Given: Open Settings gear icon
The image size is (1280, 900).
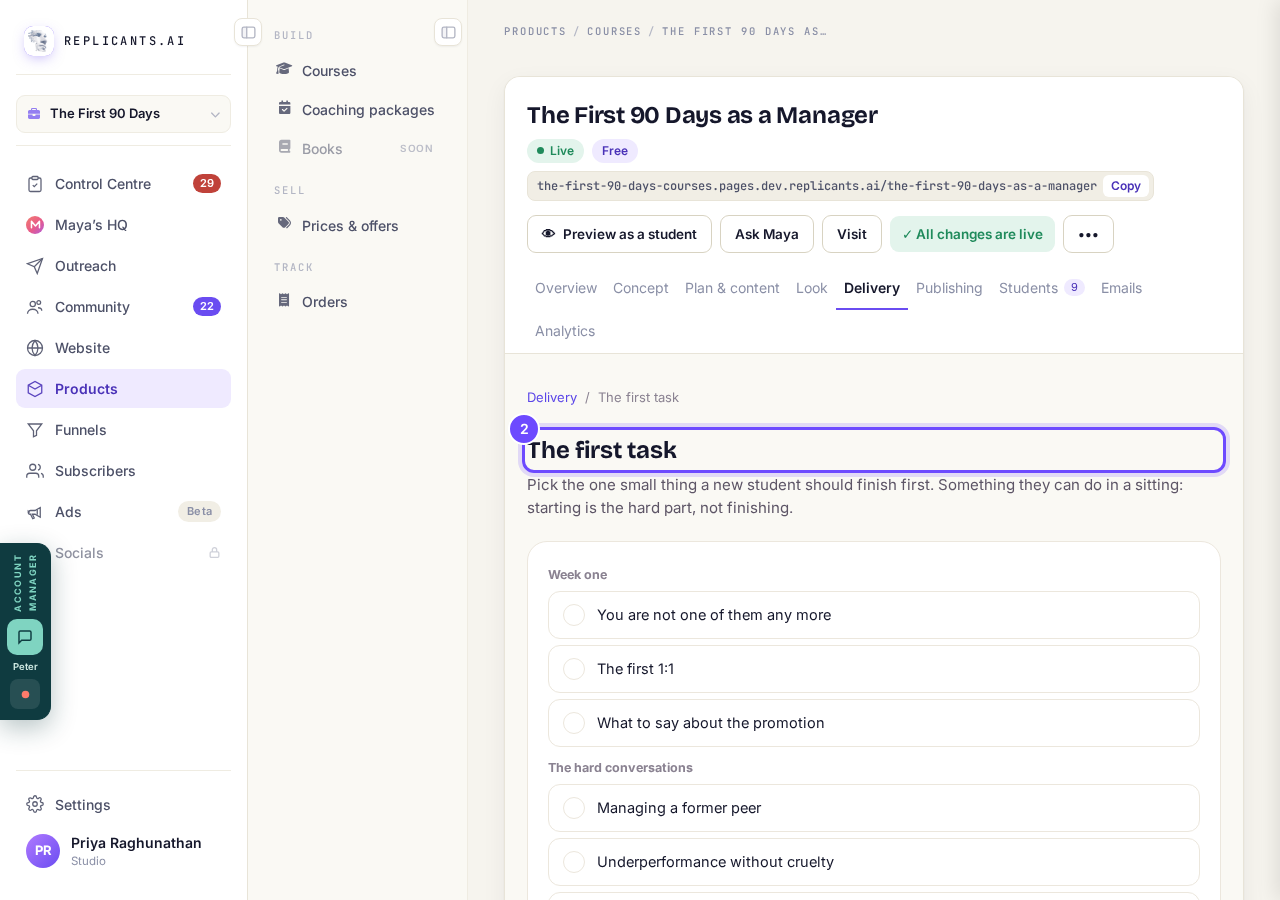Looking at the screenshot, I should (x=35, y=805).
